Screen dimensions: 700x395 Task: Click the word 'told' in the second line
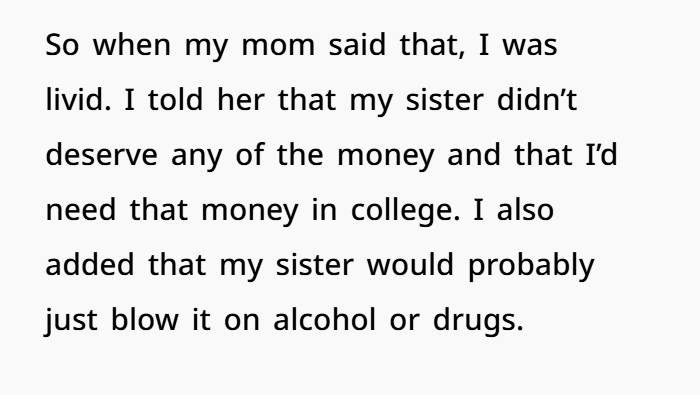click(x=175, y=99)
